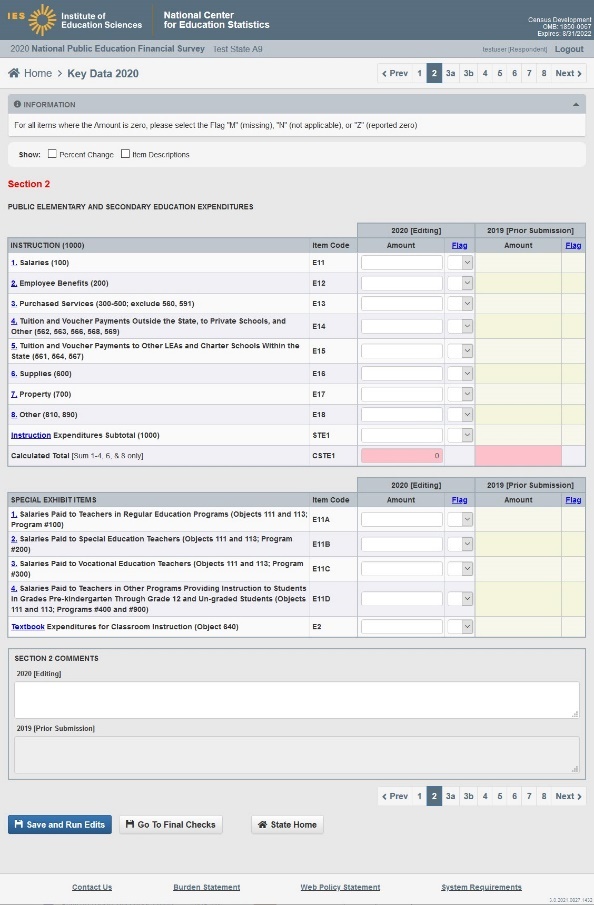Screen dimensions: 594x905
Task: Go to page 7 in bottom pagination
Action: click(x=529, y=796)
